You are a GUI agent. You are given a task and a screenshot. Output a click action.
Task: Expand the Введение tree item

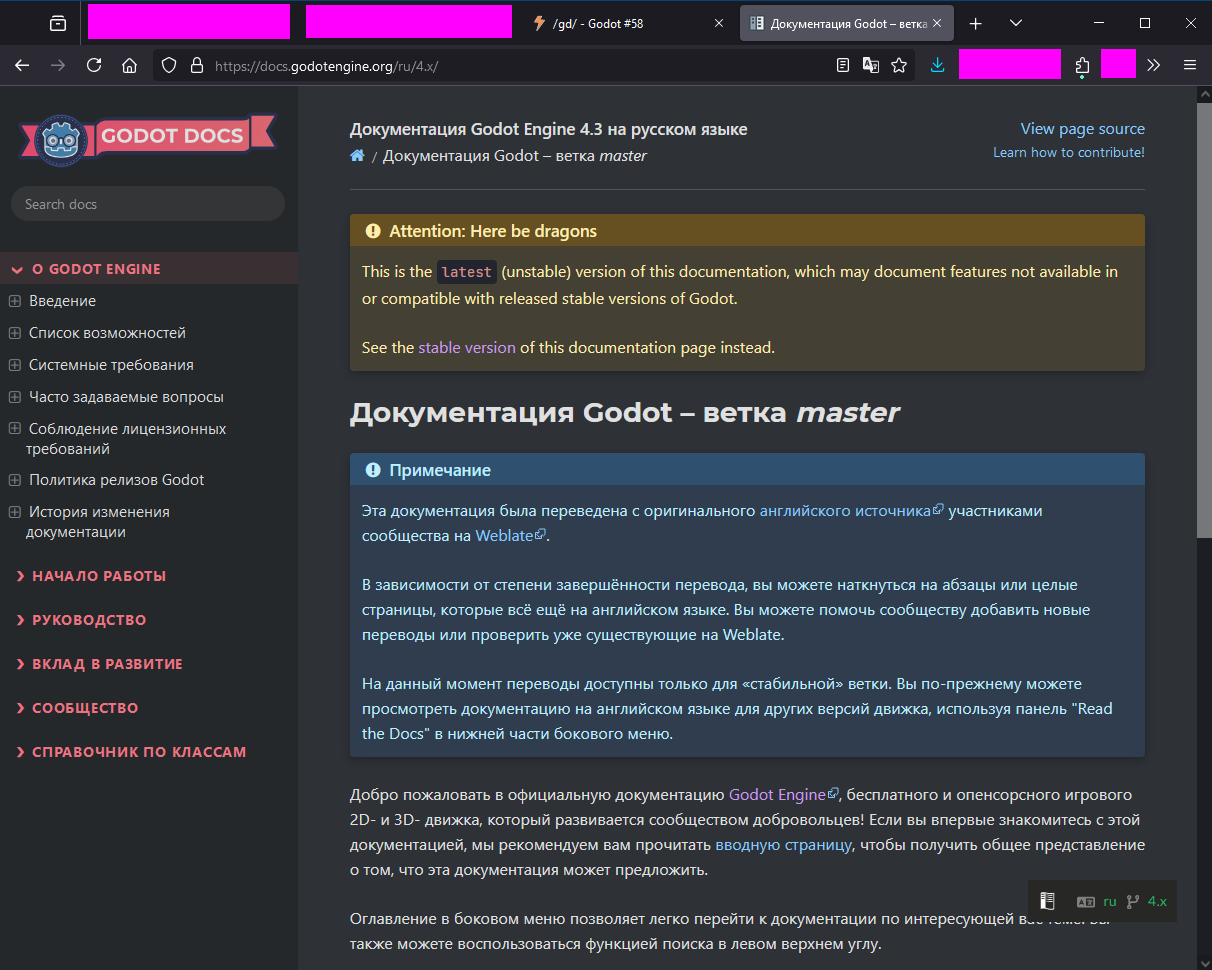15,301
